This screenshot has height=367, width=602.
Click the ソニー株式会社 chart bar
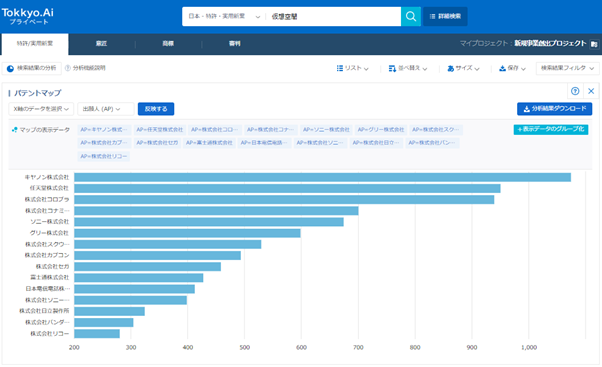(x=209, y=222)
